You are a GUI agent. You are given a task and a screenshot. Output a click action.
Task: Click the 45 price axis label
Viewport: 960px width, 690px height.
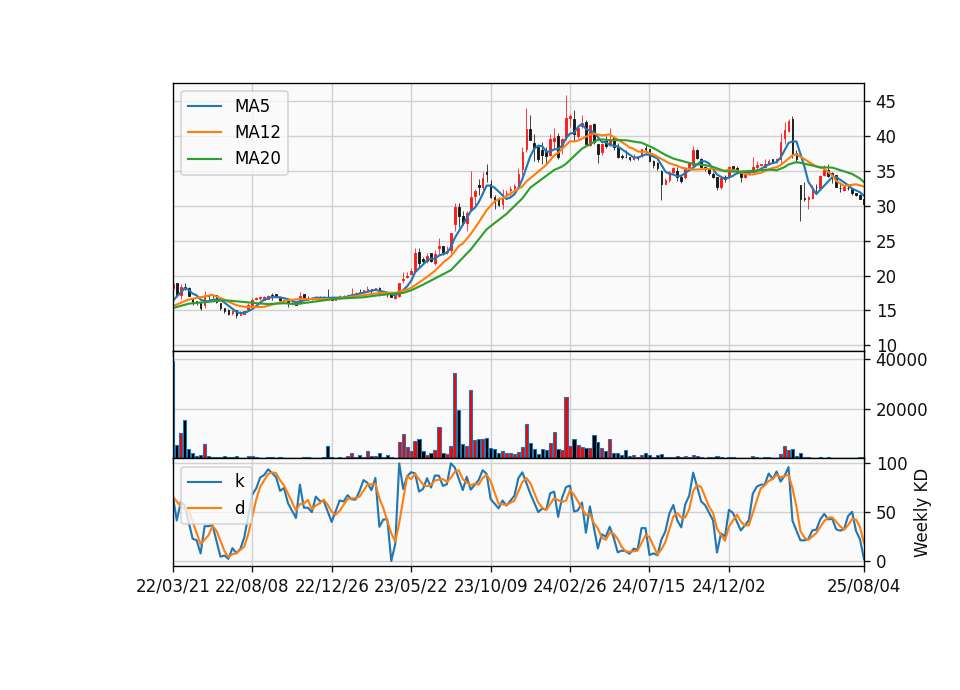[885, 102]
